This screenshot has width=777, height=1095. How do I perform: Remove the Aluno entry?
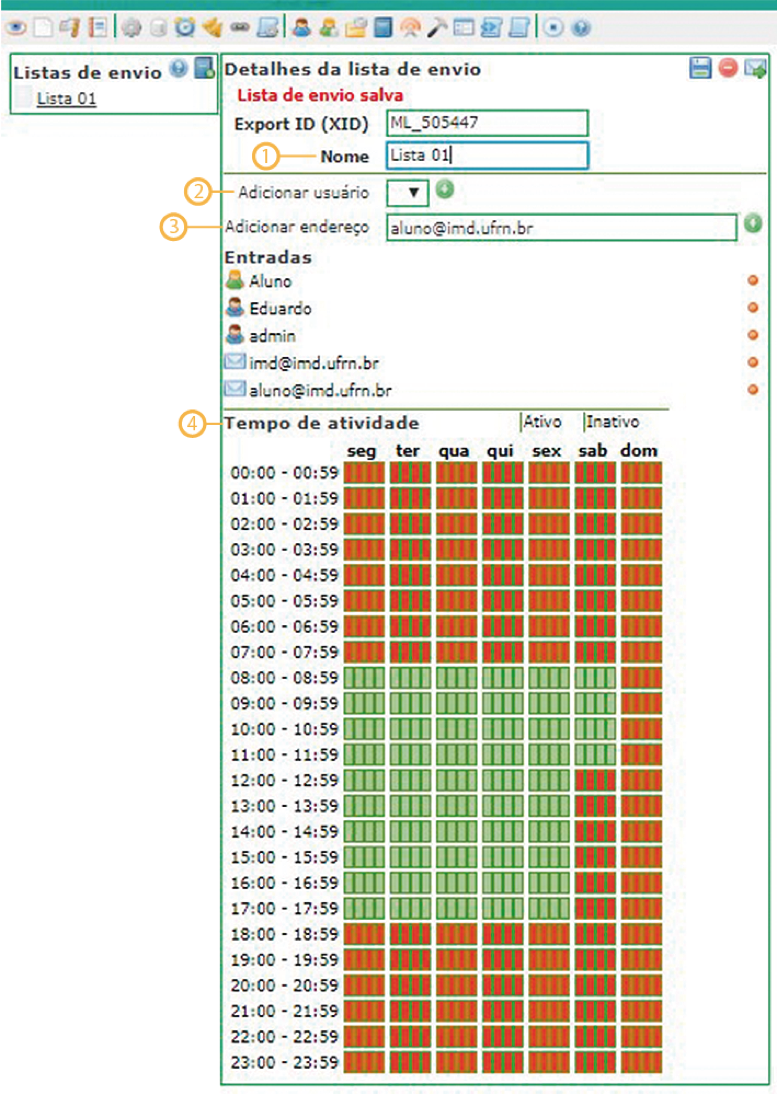pos(753,280)
